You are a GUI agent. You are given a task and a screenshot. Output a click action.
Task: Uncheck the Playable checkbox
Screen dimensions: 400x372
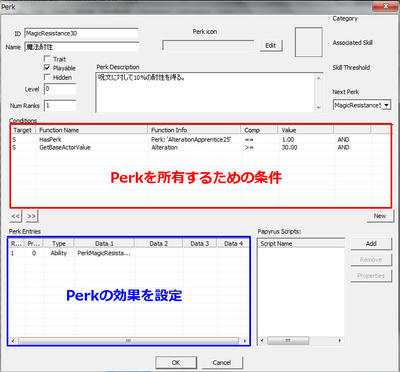(47, 68)
